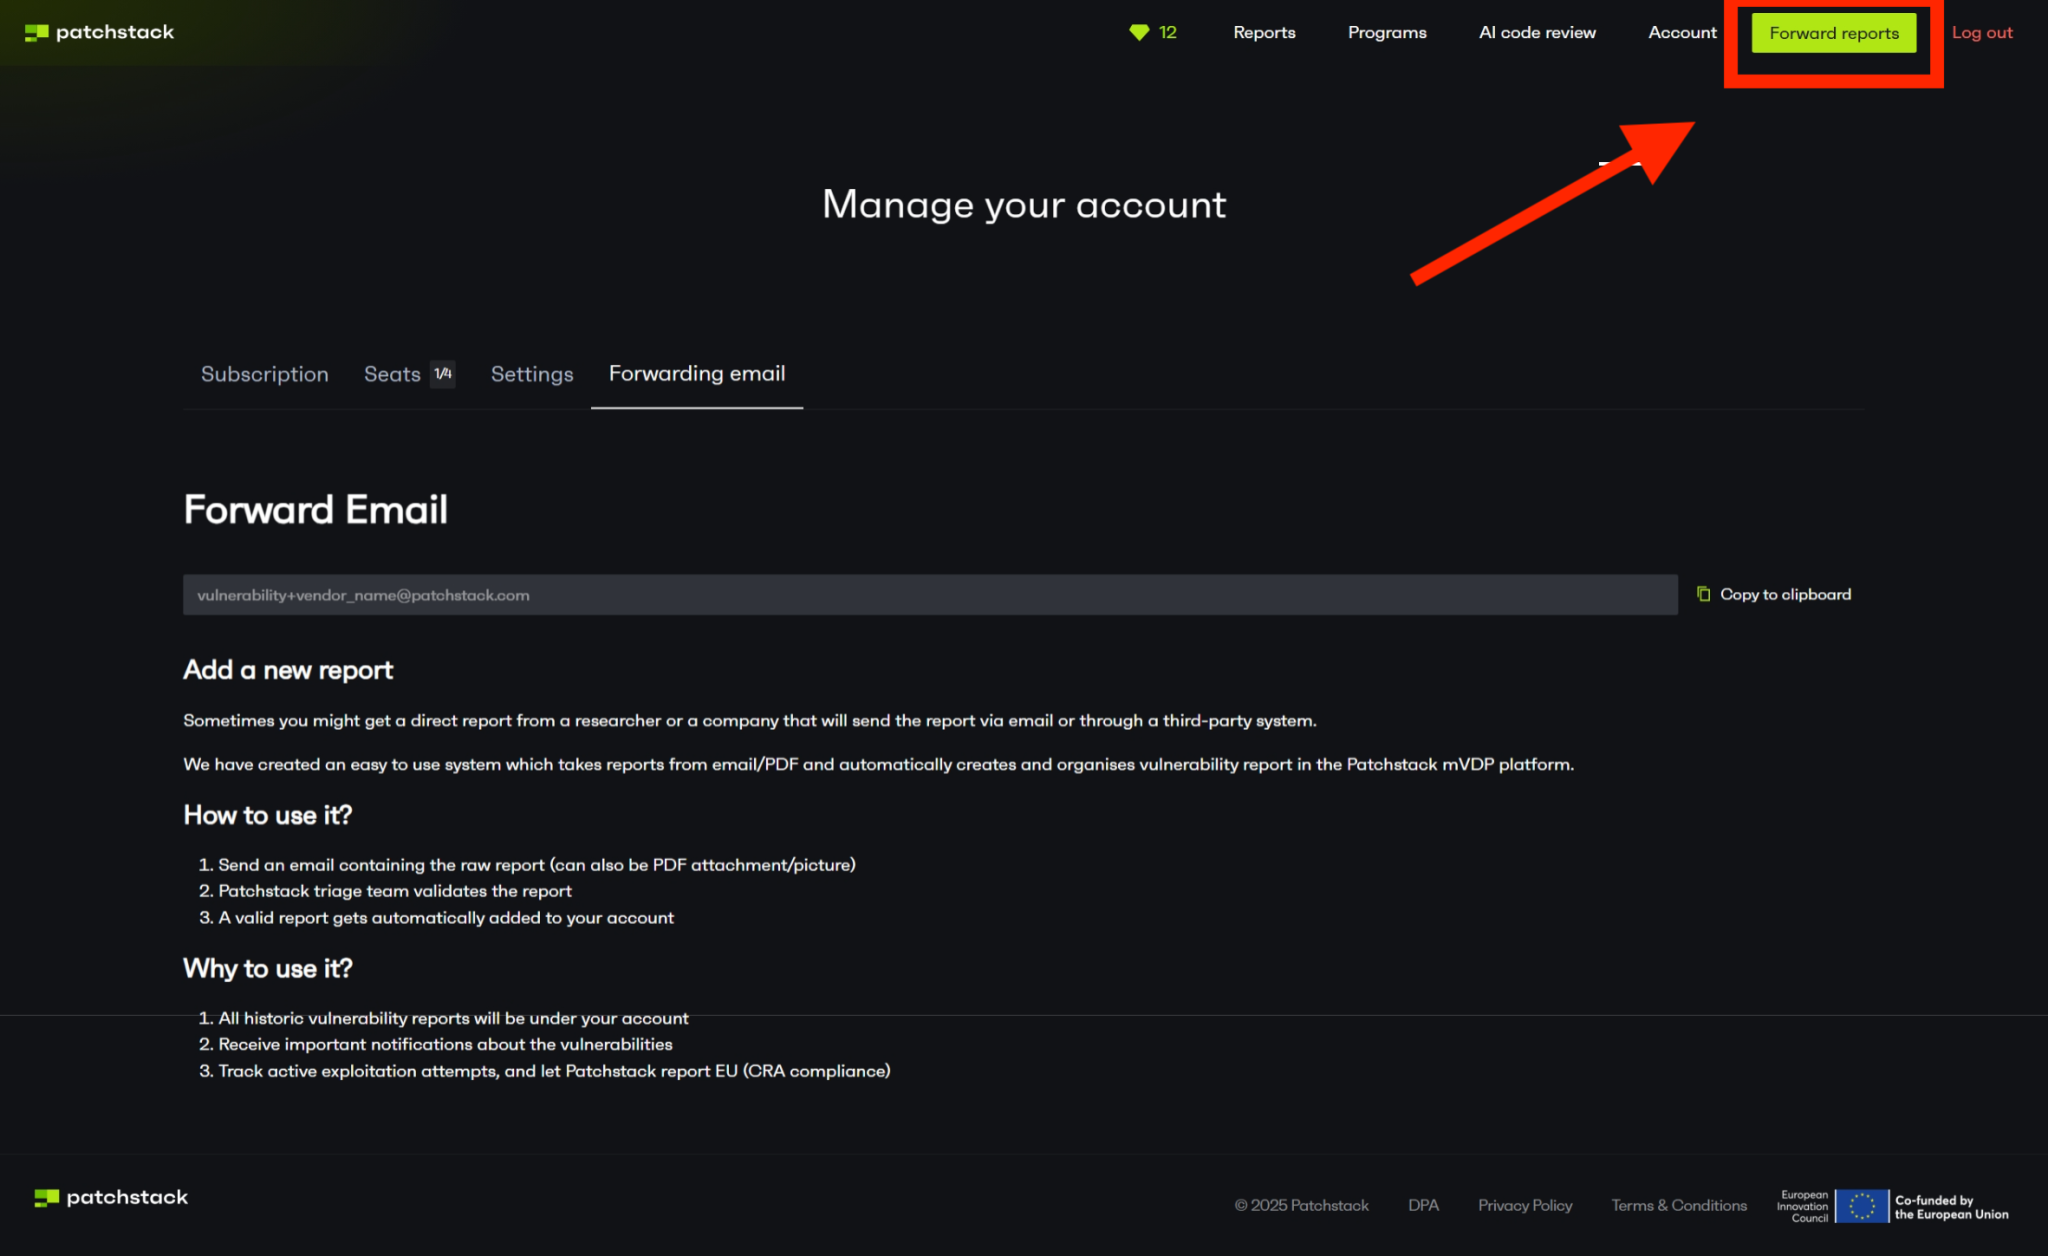Click the Patchstack logo in the header
This screenshot has width=2048, height=1256.
click(x=98, y=31)
